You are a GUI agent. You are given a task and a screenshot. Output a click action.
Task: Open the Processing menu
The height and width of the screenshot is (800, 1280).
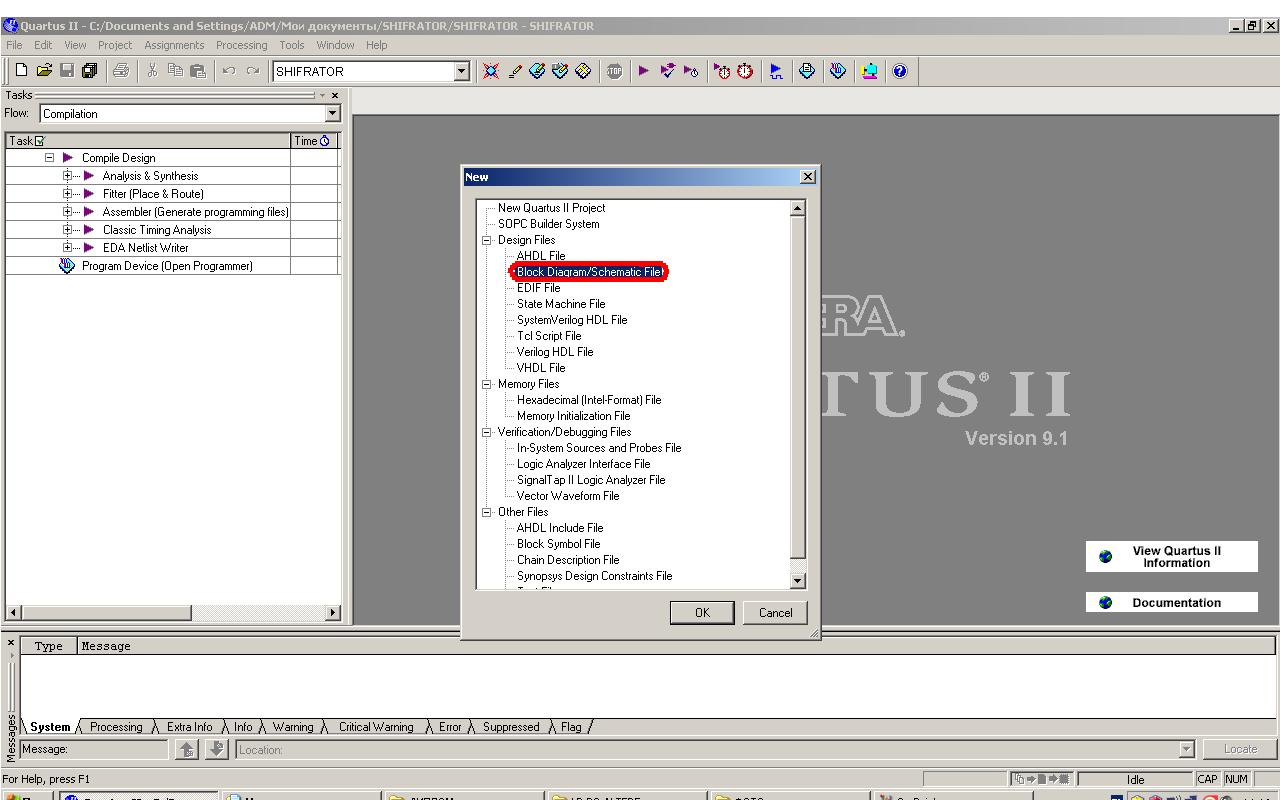[241, 45]
